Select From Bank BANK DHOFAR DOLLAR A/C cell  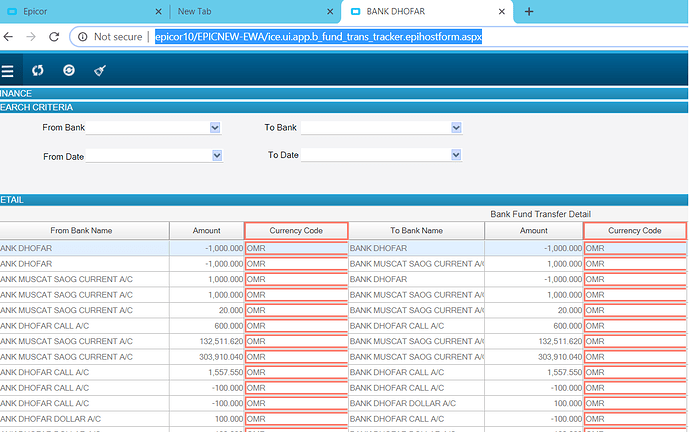(84, 419)
